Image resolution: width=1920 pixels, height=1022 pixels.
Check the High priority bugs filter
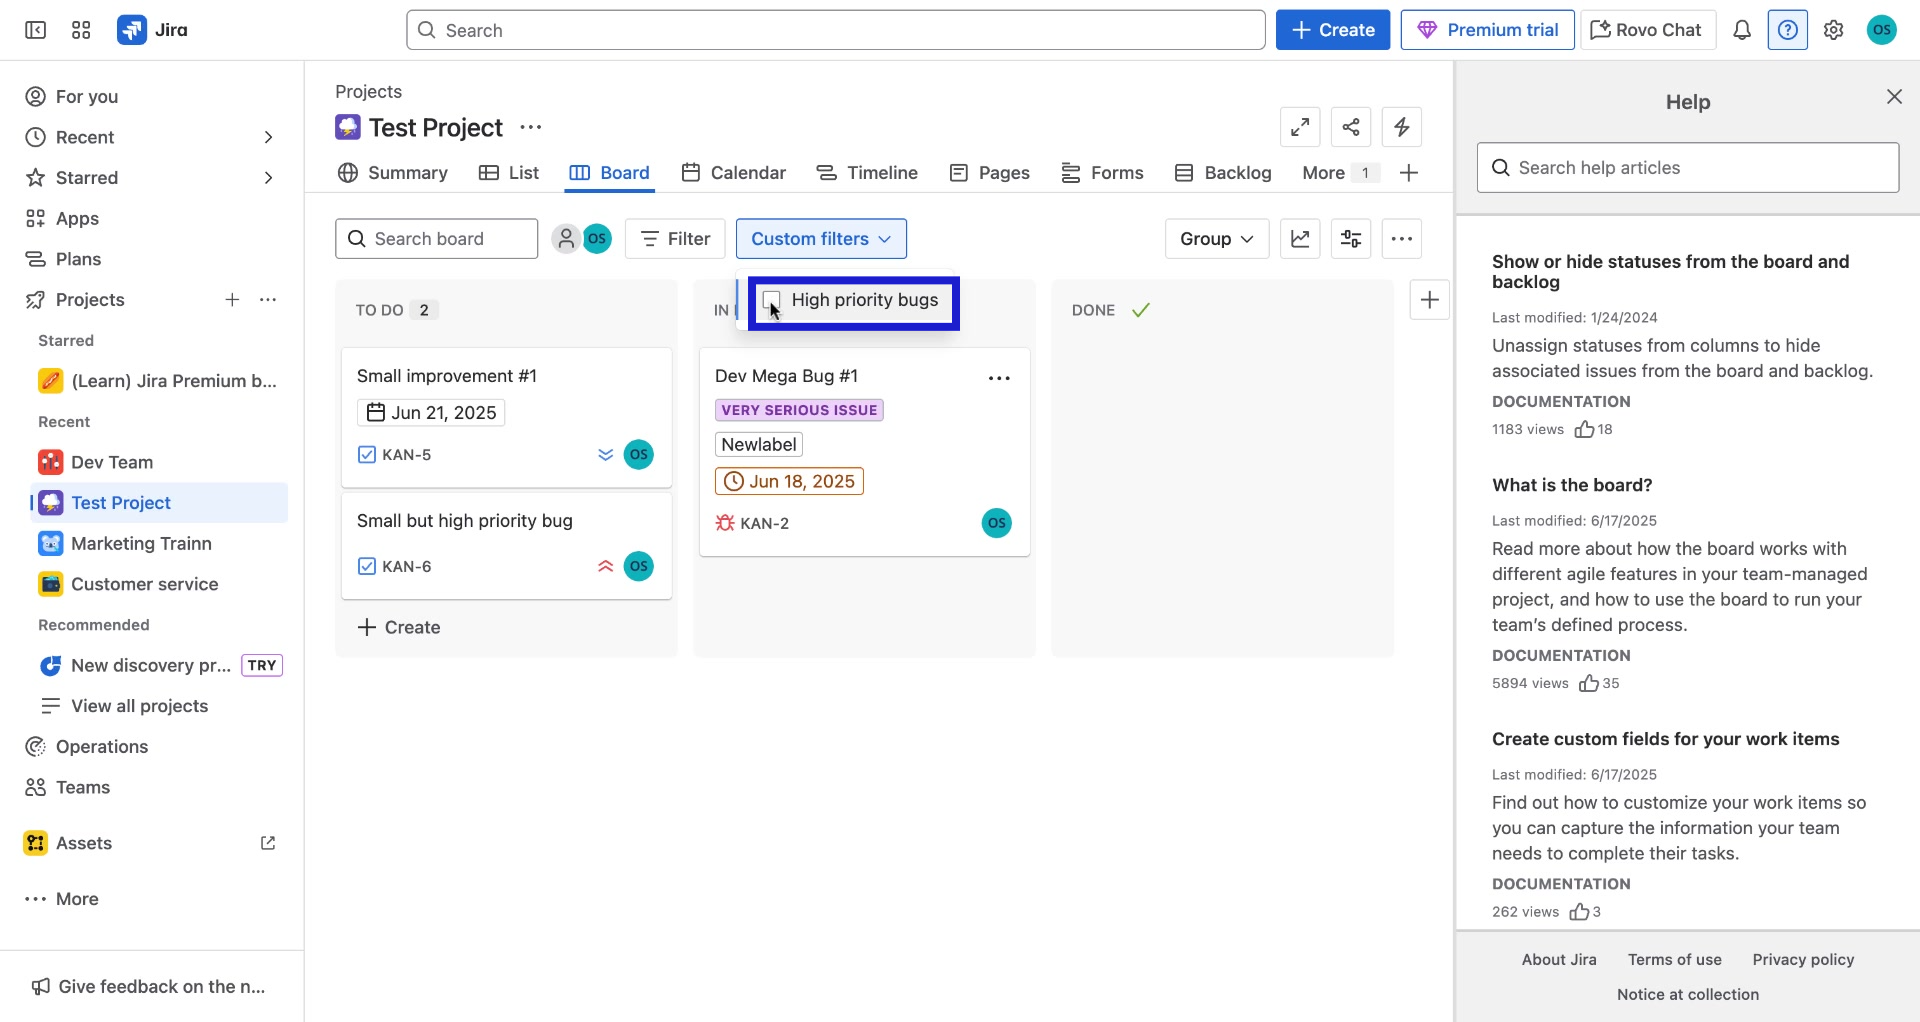coord(772,300)
